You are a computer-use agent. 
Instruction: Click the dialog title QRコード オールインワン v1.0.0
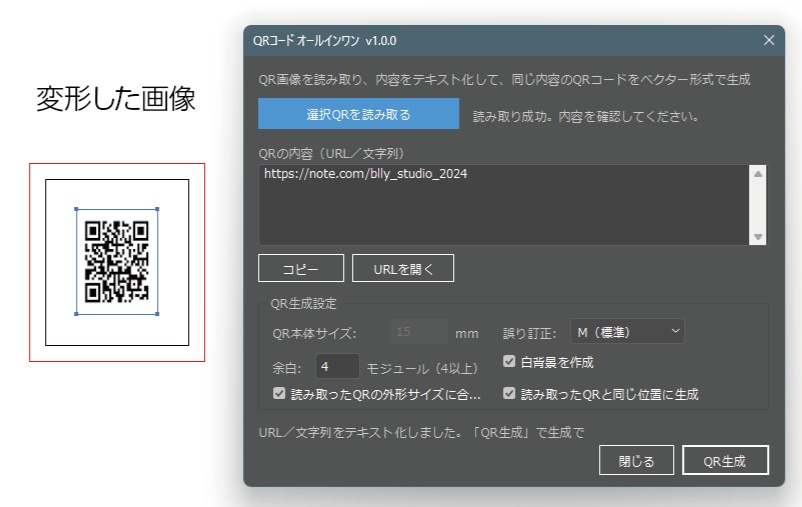coord(324,40)
